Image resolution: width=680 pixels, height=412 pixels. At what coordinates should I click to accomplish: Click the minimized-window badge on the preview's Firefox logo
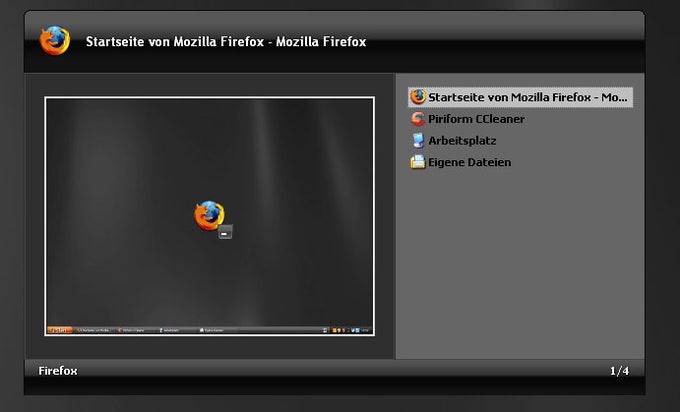[225, 232]
